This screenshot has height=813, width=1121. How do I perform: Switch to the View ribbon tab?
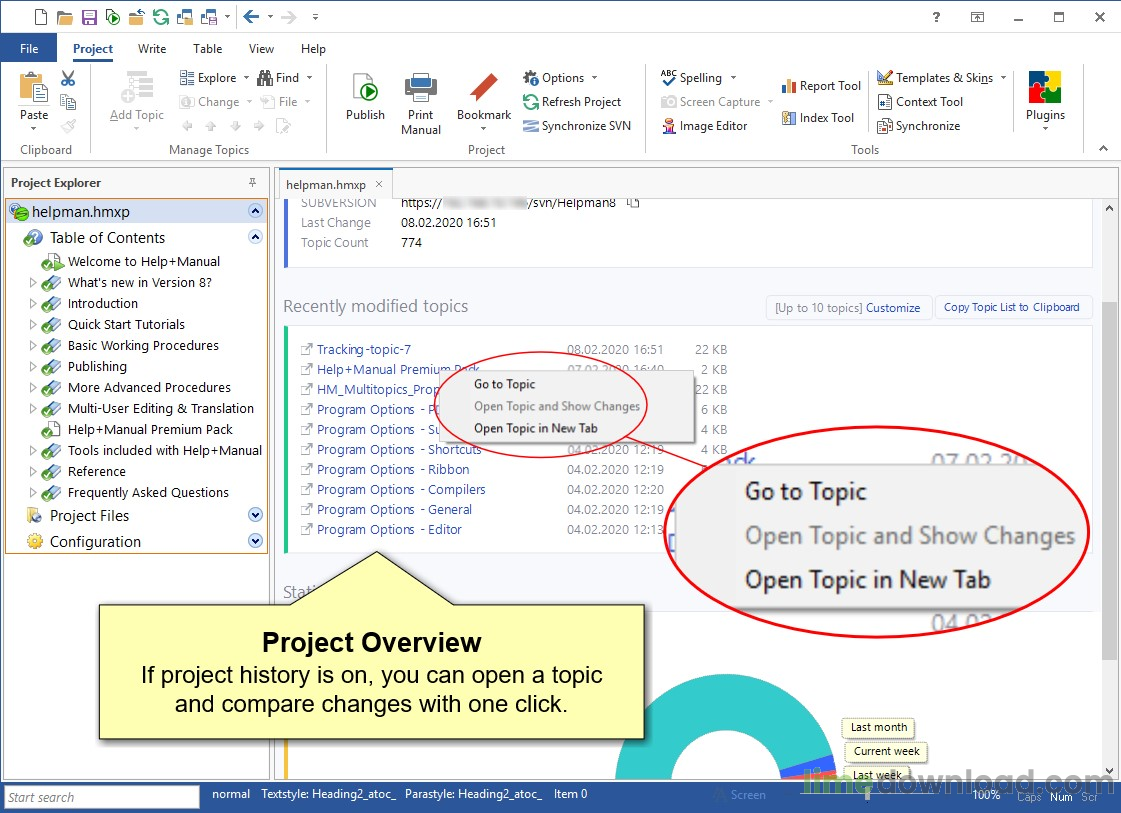pyautogui.click(x=261, y=49)
